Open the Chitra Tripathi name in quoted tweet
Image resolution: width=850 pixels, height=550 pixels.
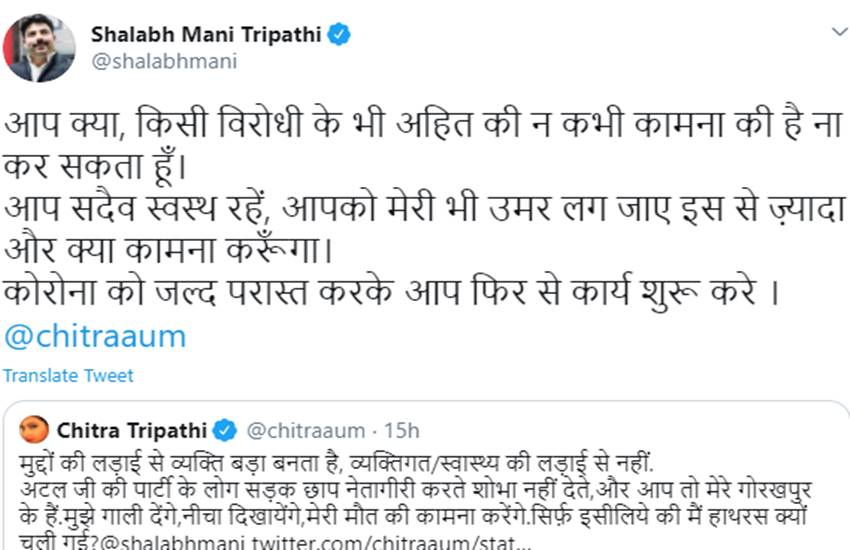click(x=132, y=431)
